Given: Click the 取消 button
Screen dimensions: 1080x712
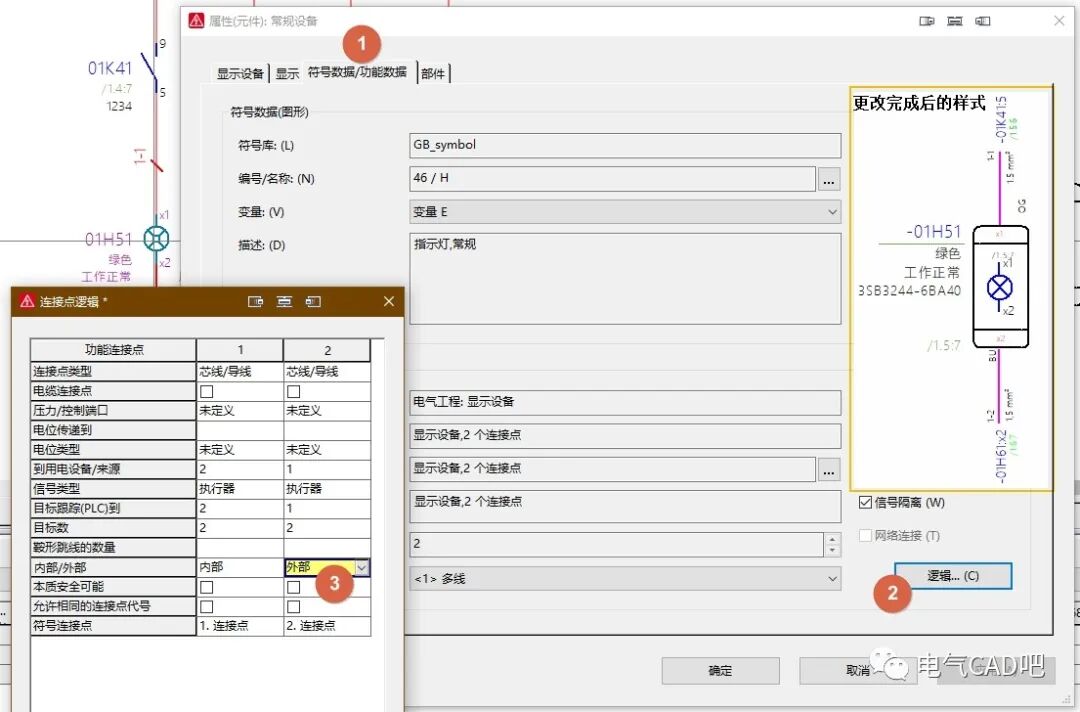Looking at the screenshot, I should [x=858, y=671].
